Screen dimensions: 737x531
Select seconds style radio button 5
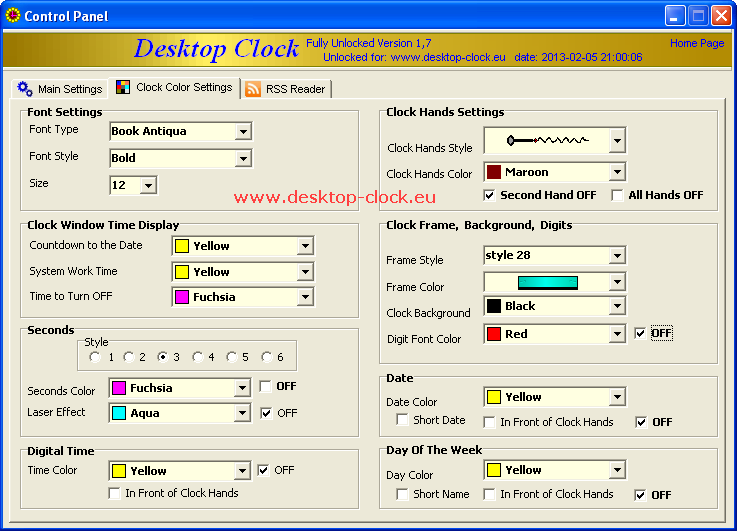(232, 357)
